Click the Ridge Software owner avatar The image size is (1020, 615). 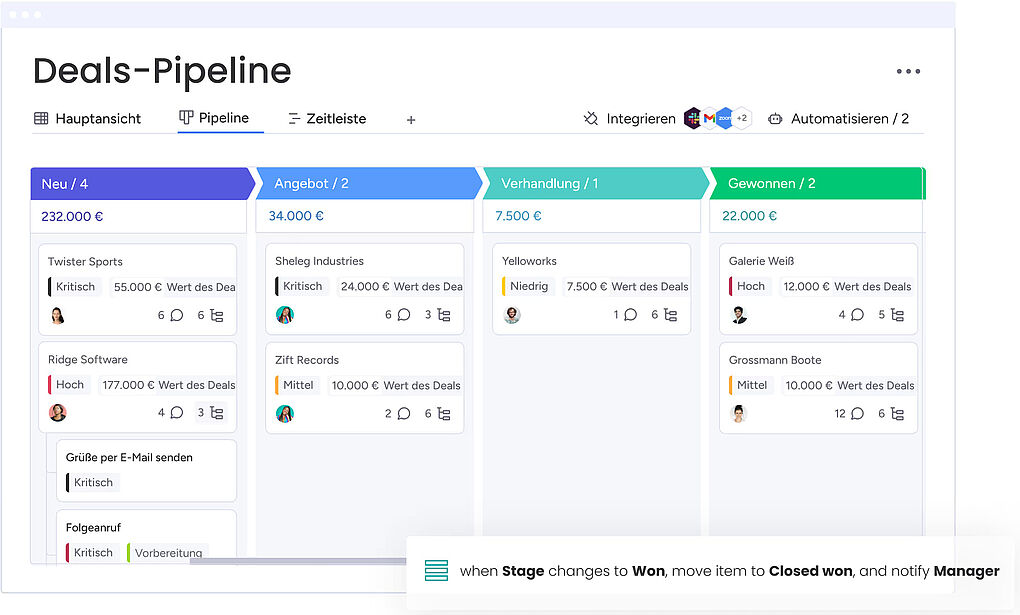coord(58,412)
